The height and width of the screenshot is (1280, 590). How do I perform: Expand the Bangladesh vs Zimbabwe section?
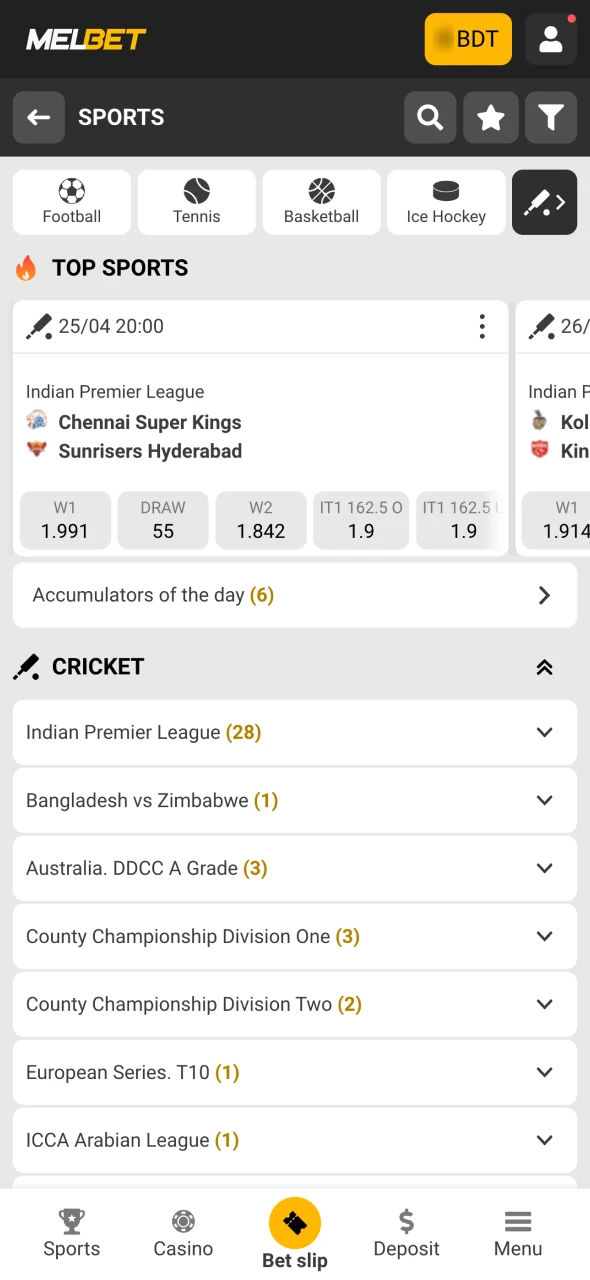(295, 800)
